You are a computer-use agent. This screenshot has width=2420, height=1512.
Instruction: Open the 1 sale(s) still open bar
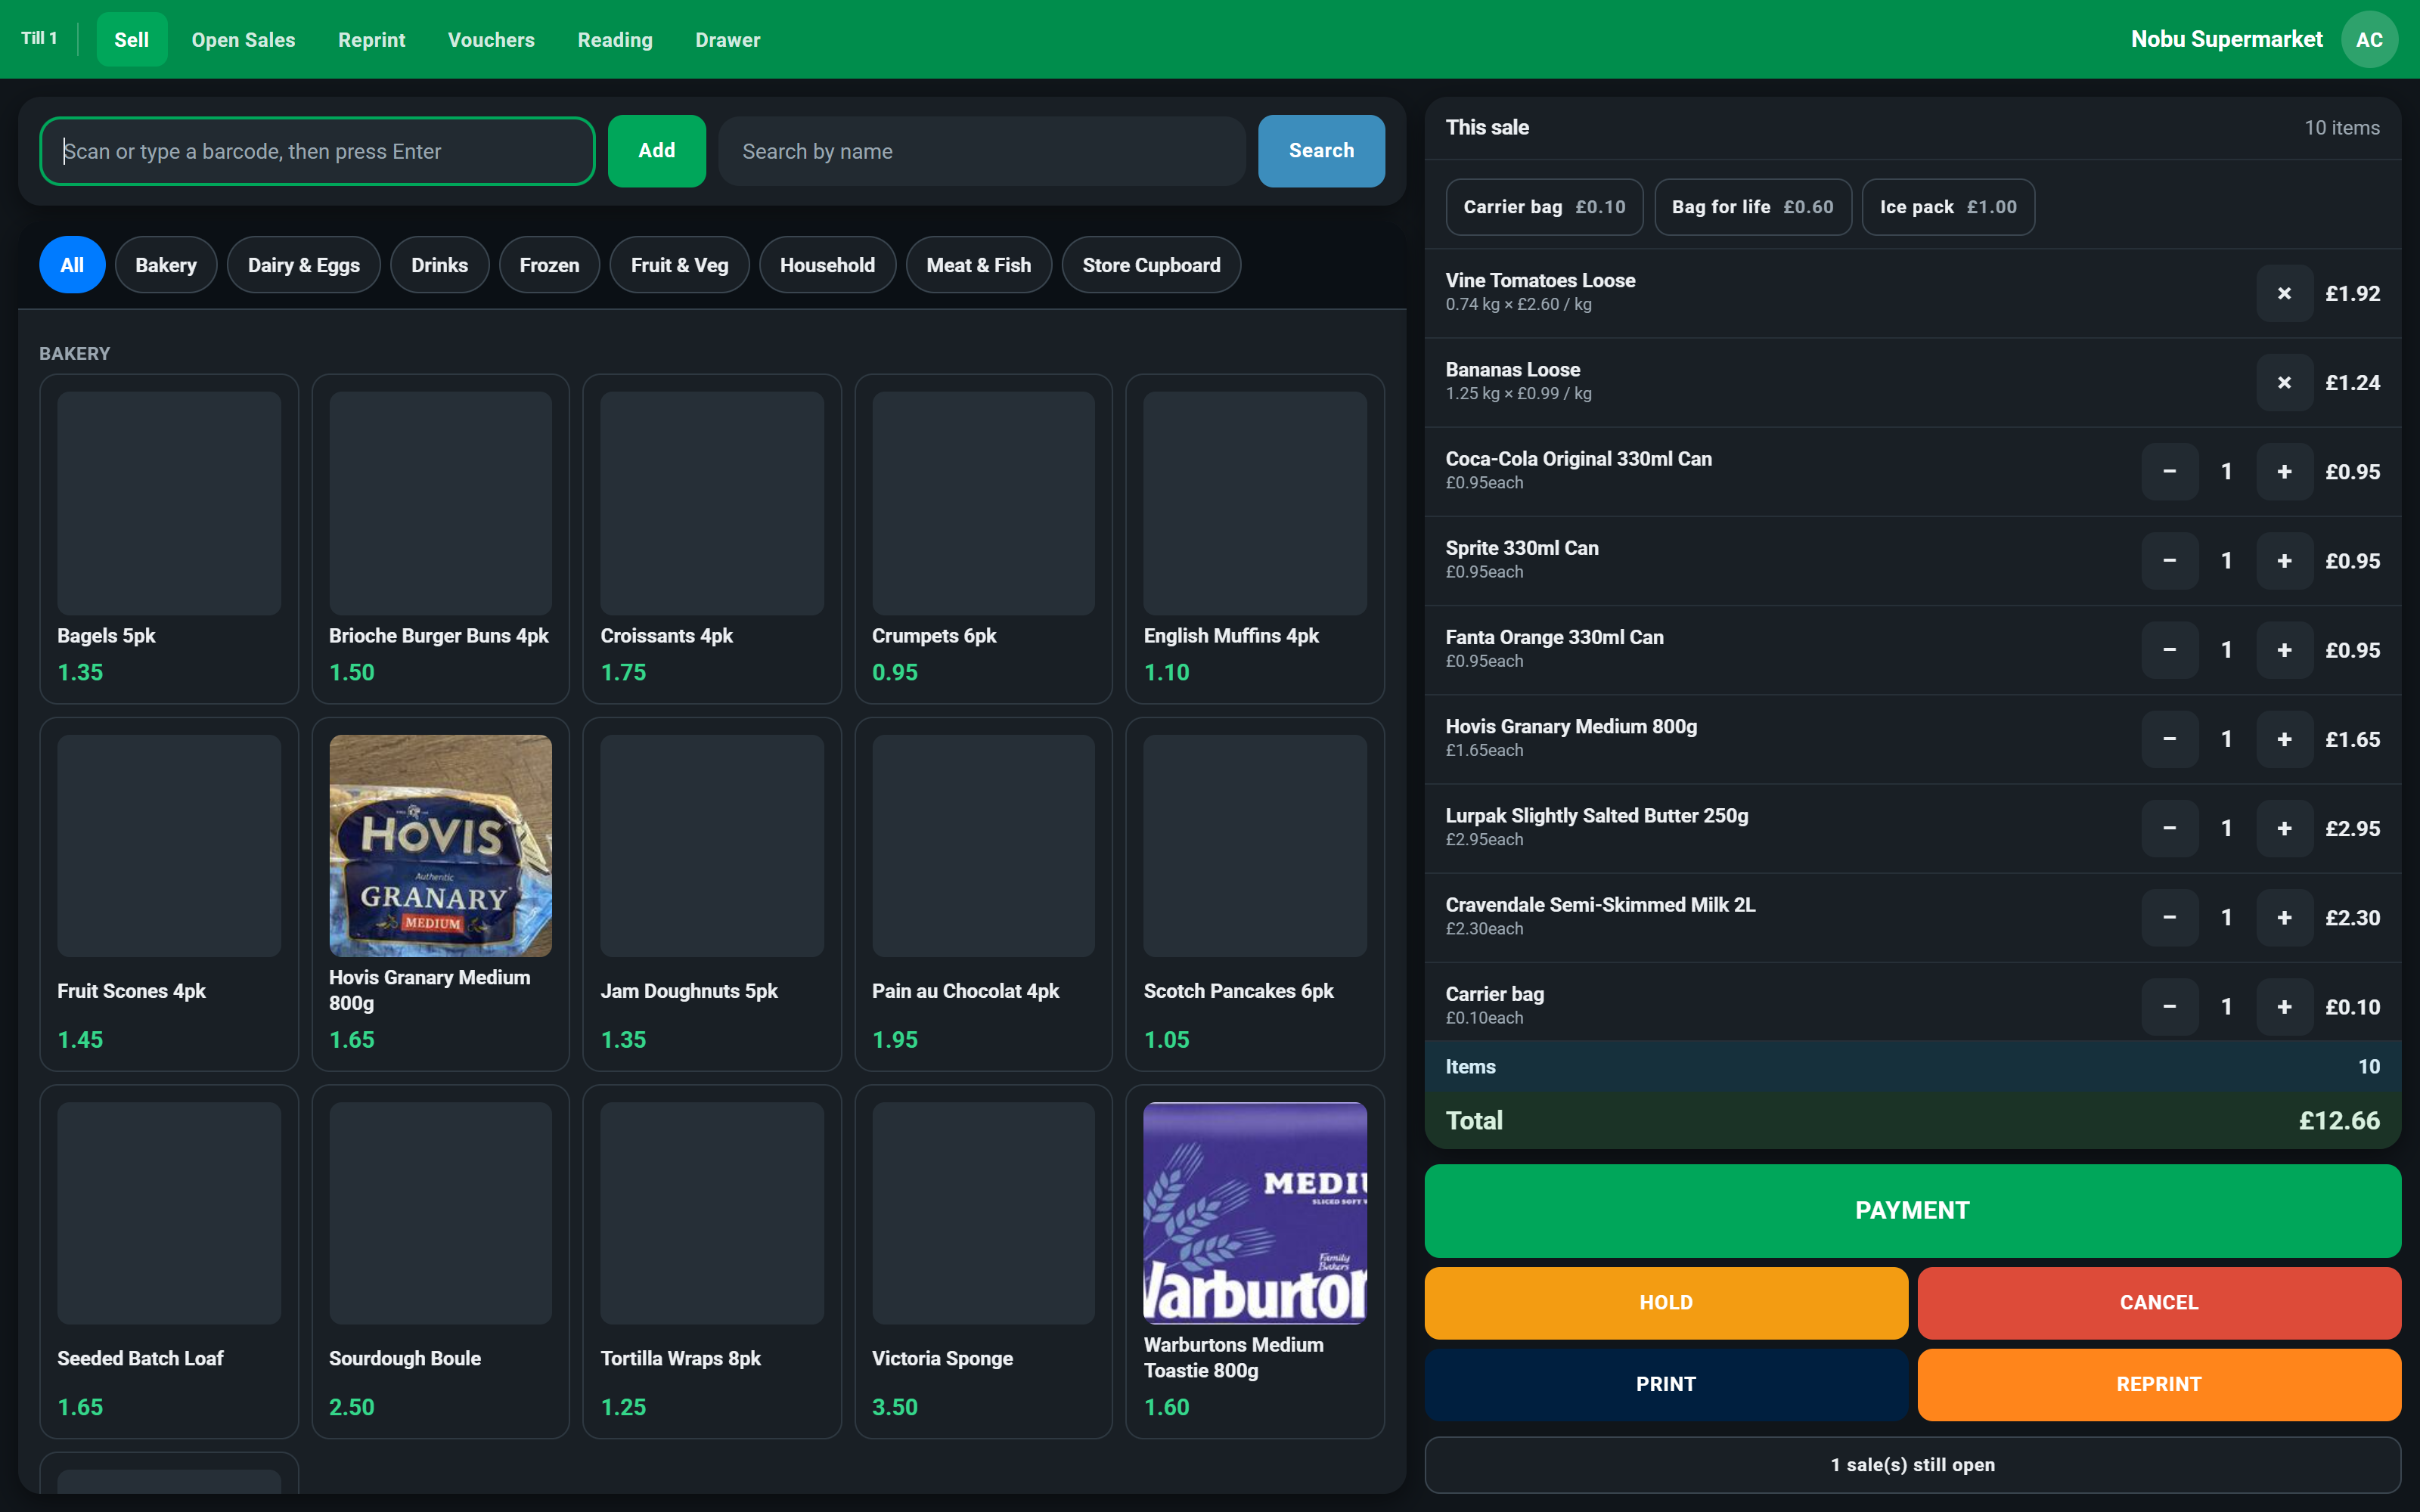1912,1465
